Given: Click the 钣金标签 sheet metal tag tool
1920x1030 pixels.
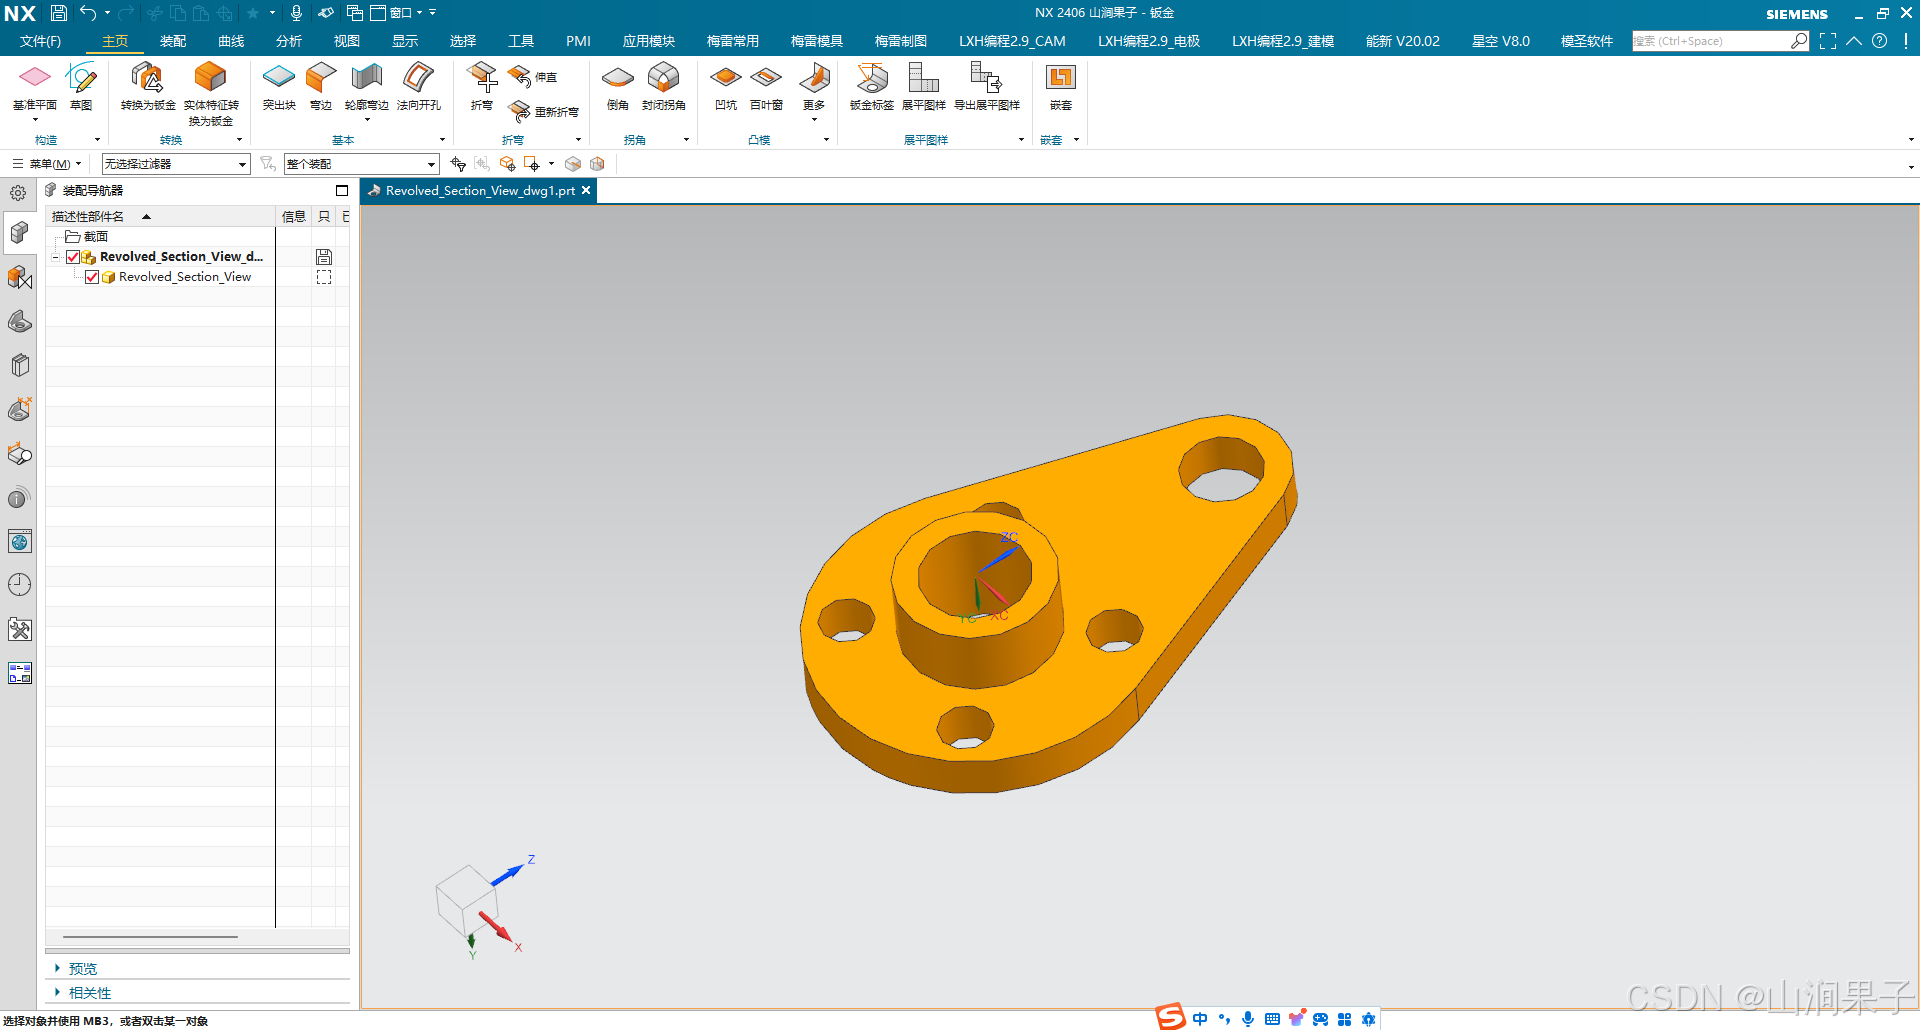Looking at the screenshot, I should (x=872, y=86).
